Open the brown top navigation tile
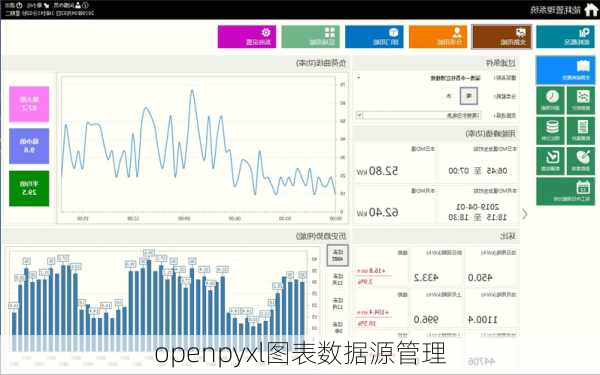600x375 pixels. 502,37
